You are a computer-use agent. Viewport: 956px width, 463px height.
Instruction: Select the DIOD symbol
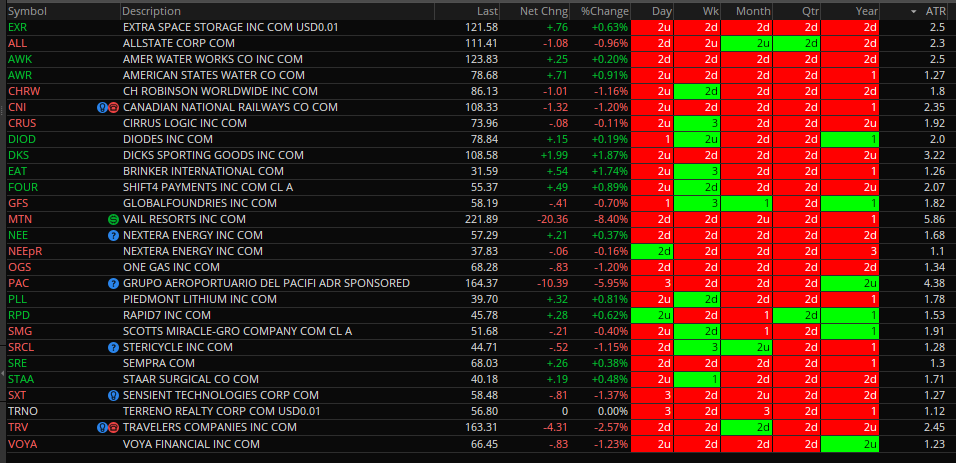(21, 139)
